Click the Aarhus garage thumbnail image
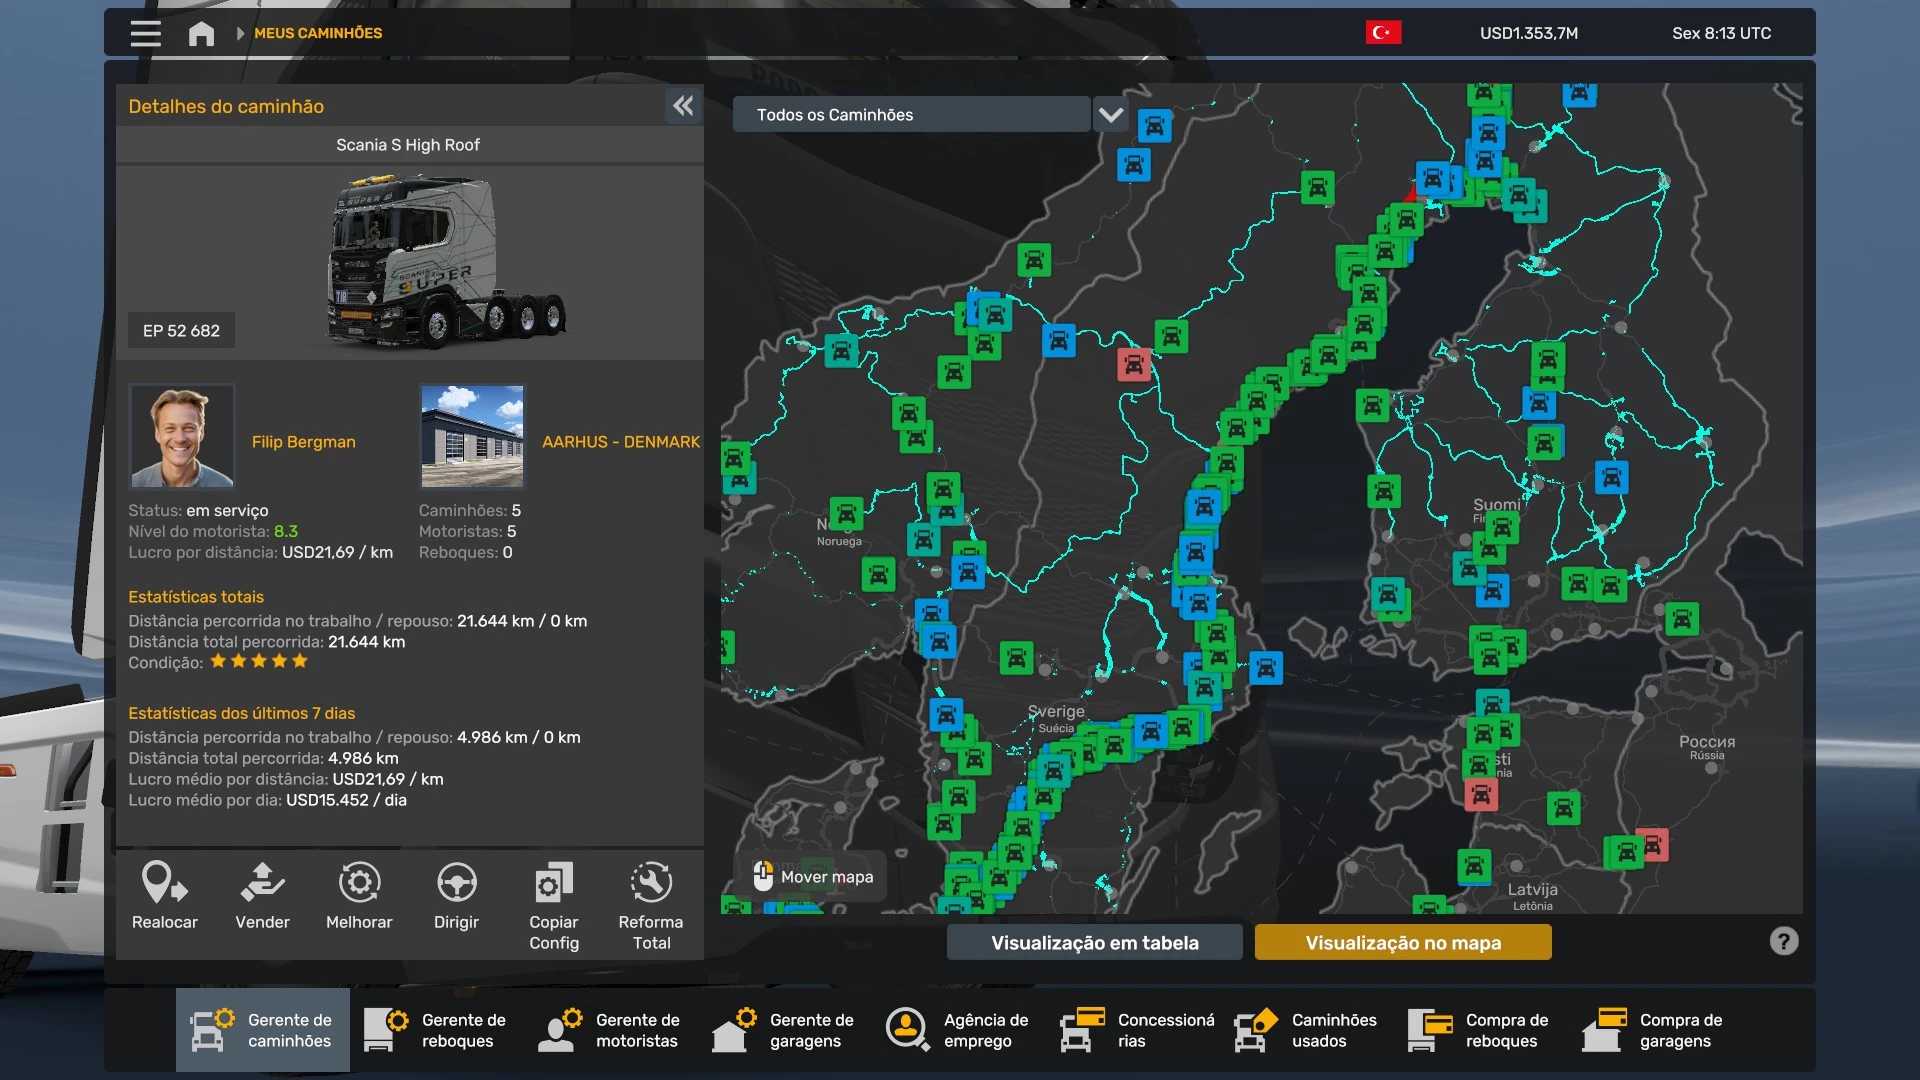This screenshot has height=1080, width=1920. pyautogui.click(x=472, y=436)
